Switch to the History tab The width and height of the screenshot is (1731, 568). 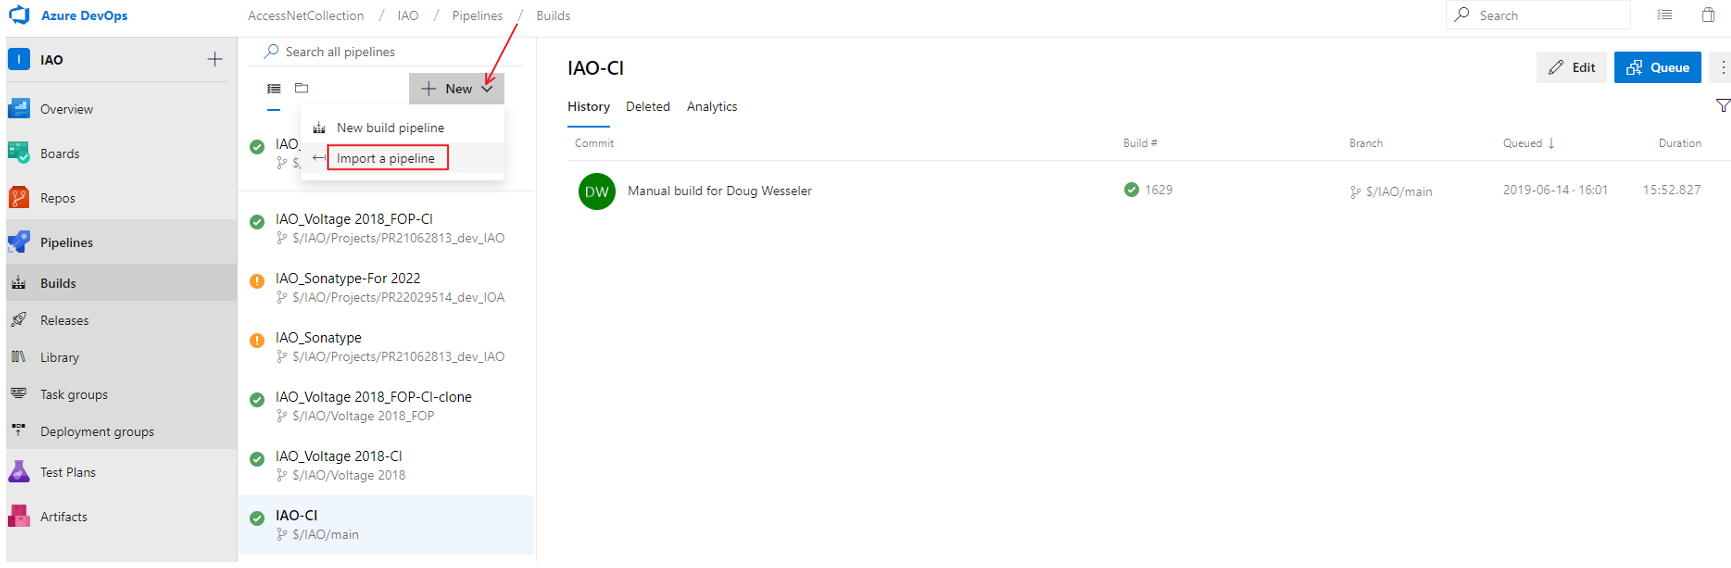(x=588, y=107)
